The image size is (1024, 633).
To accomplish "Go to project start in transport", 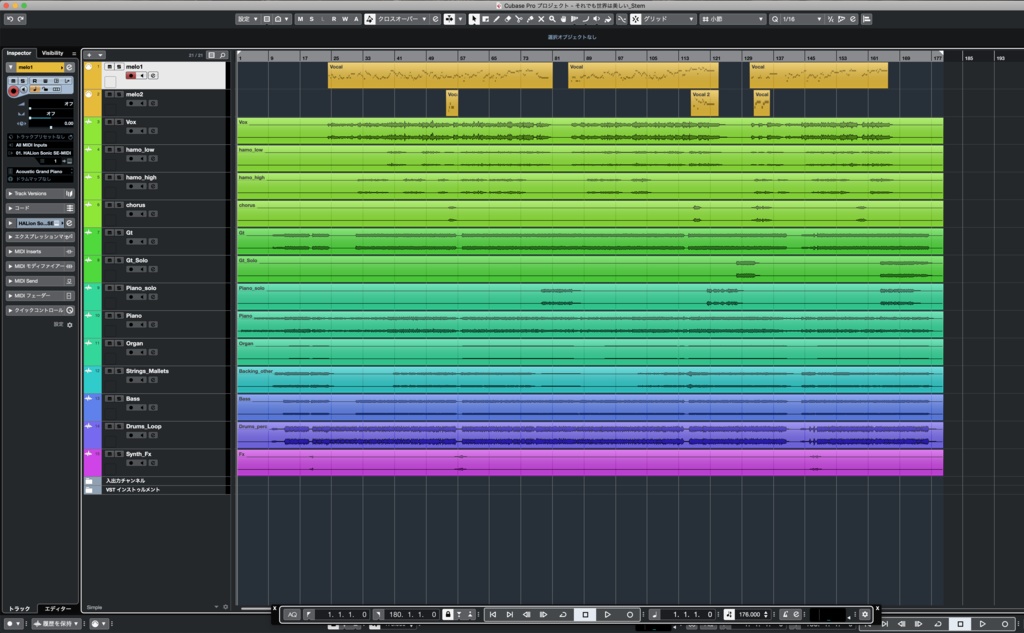I will click(493, 614).
